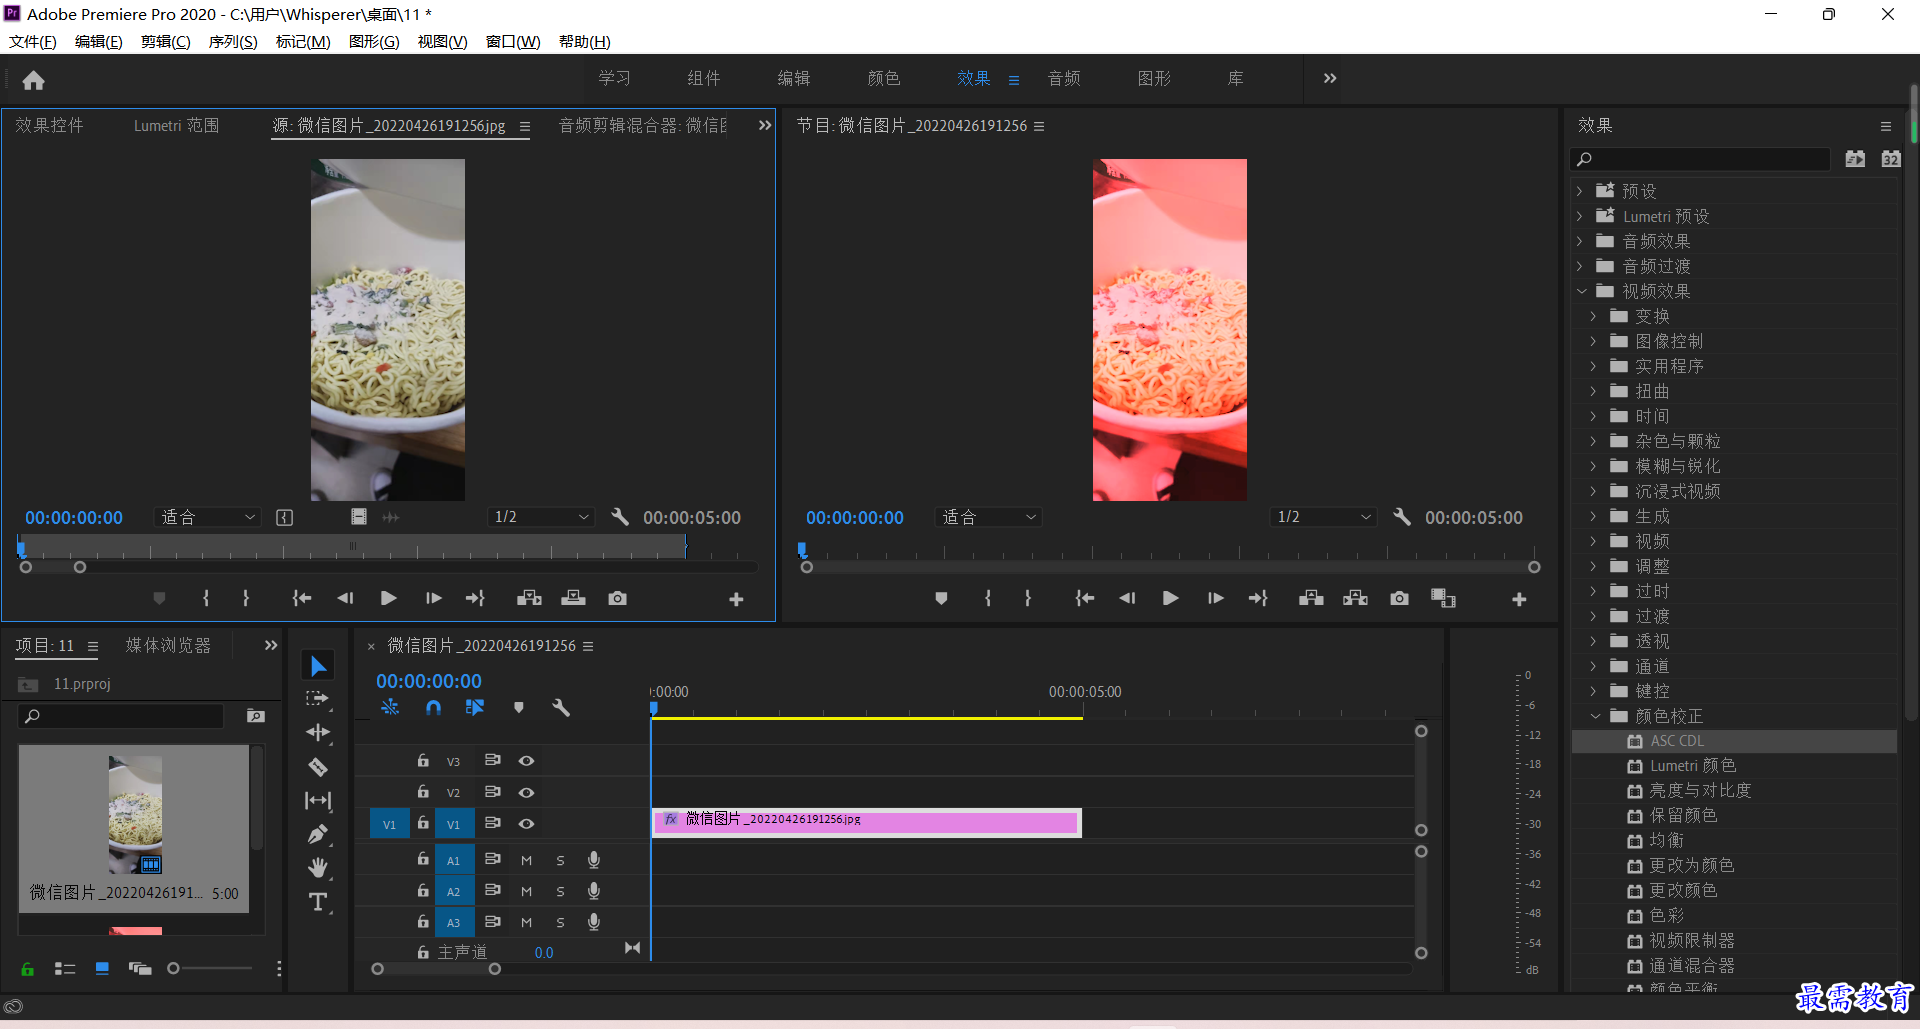Select the Selection tool arrow
Image resolution: width=1920 pixels, height=1029 pixels.
pos(318,666)
